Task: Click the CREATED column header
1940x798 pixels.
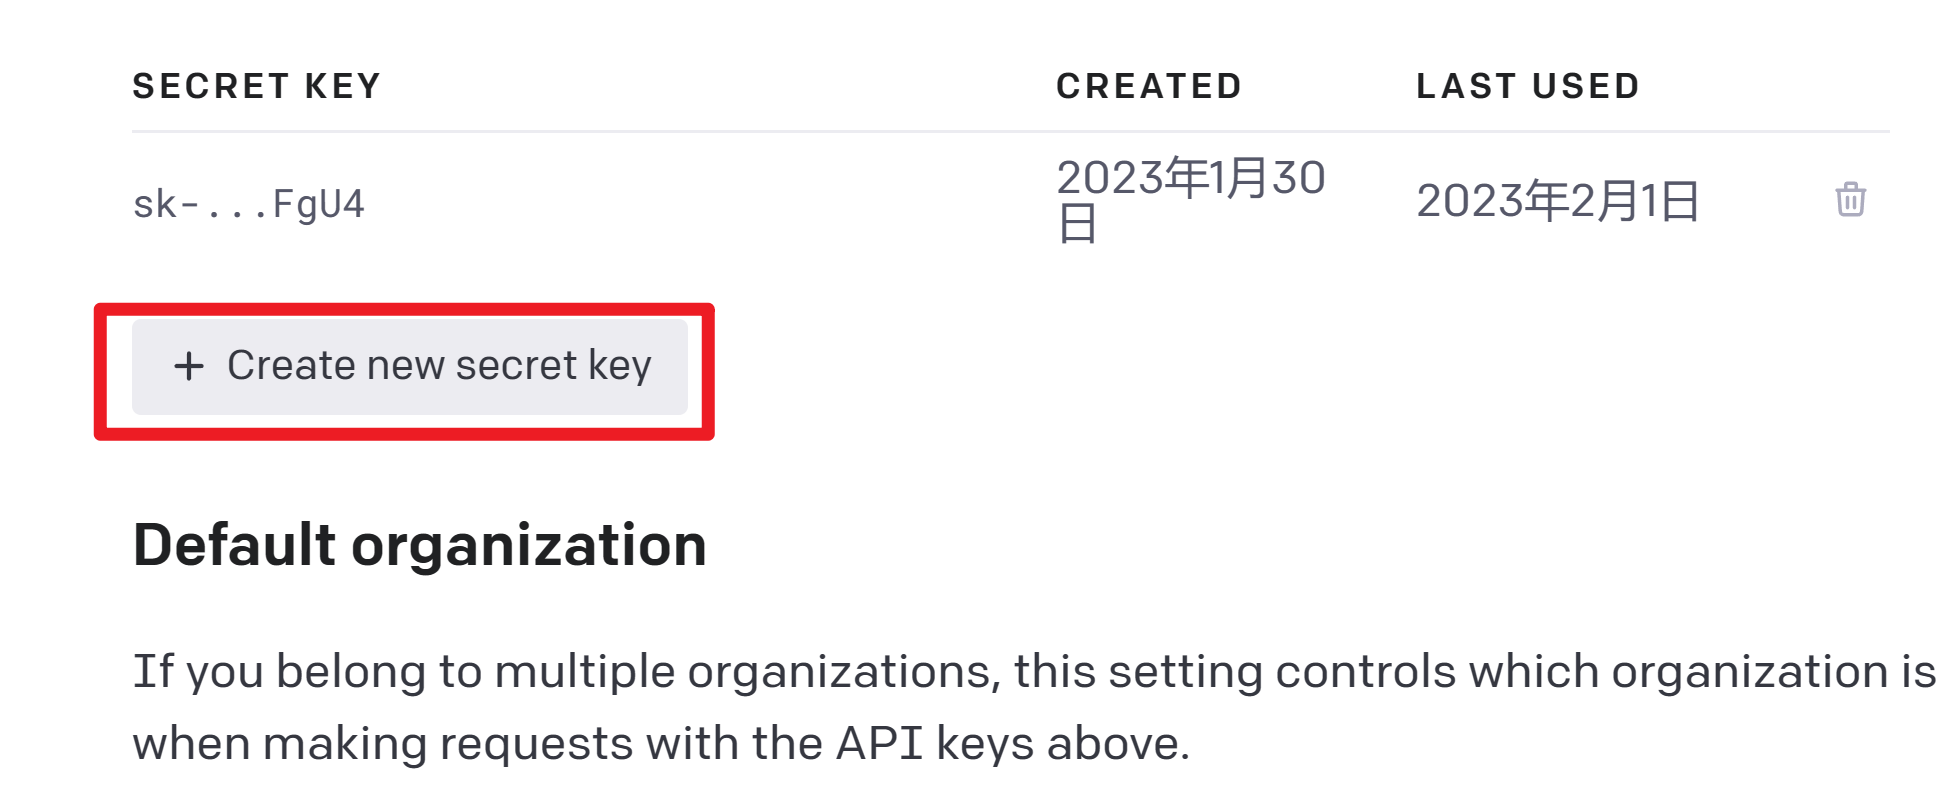Action: 1149,87
